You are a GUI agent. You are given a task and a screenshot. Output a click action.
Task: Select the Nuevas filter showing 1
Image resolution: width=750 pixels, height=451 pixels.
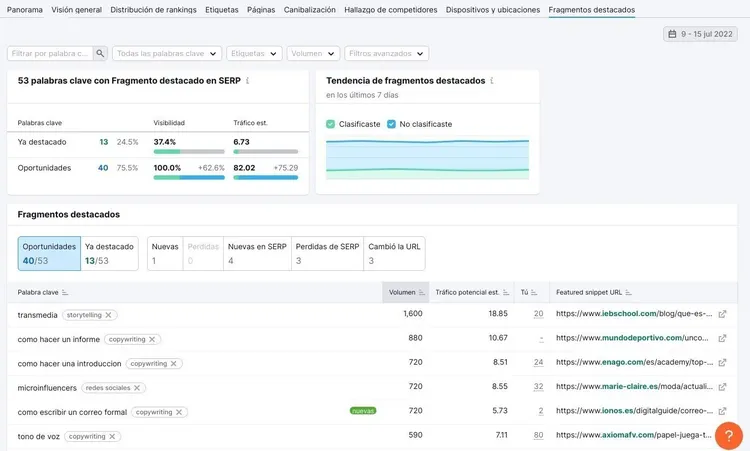point(165,253)
